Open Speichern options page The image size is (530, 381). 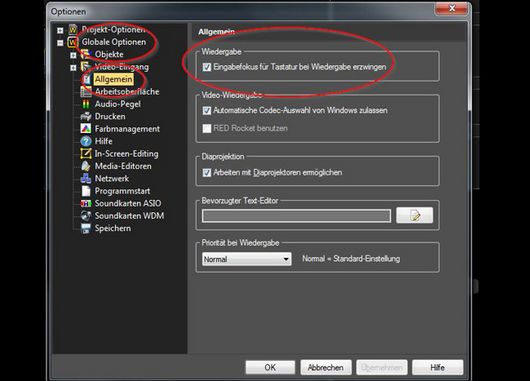point(113,228)
